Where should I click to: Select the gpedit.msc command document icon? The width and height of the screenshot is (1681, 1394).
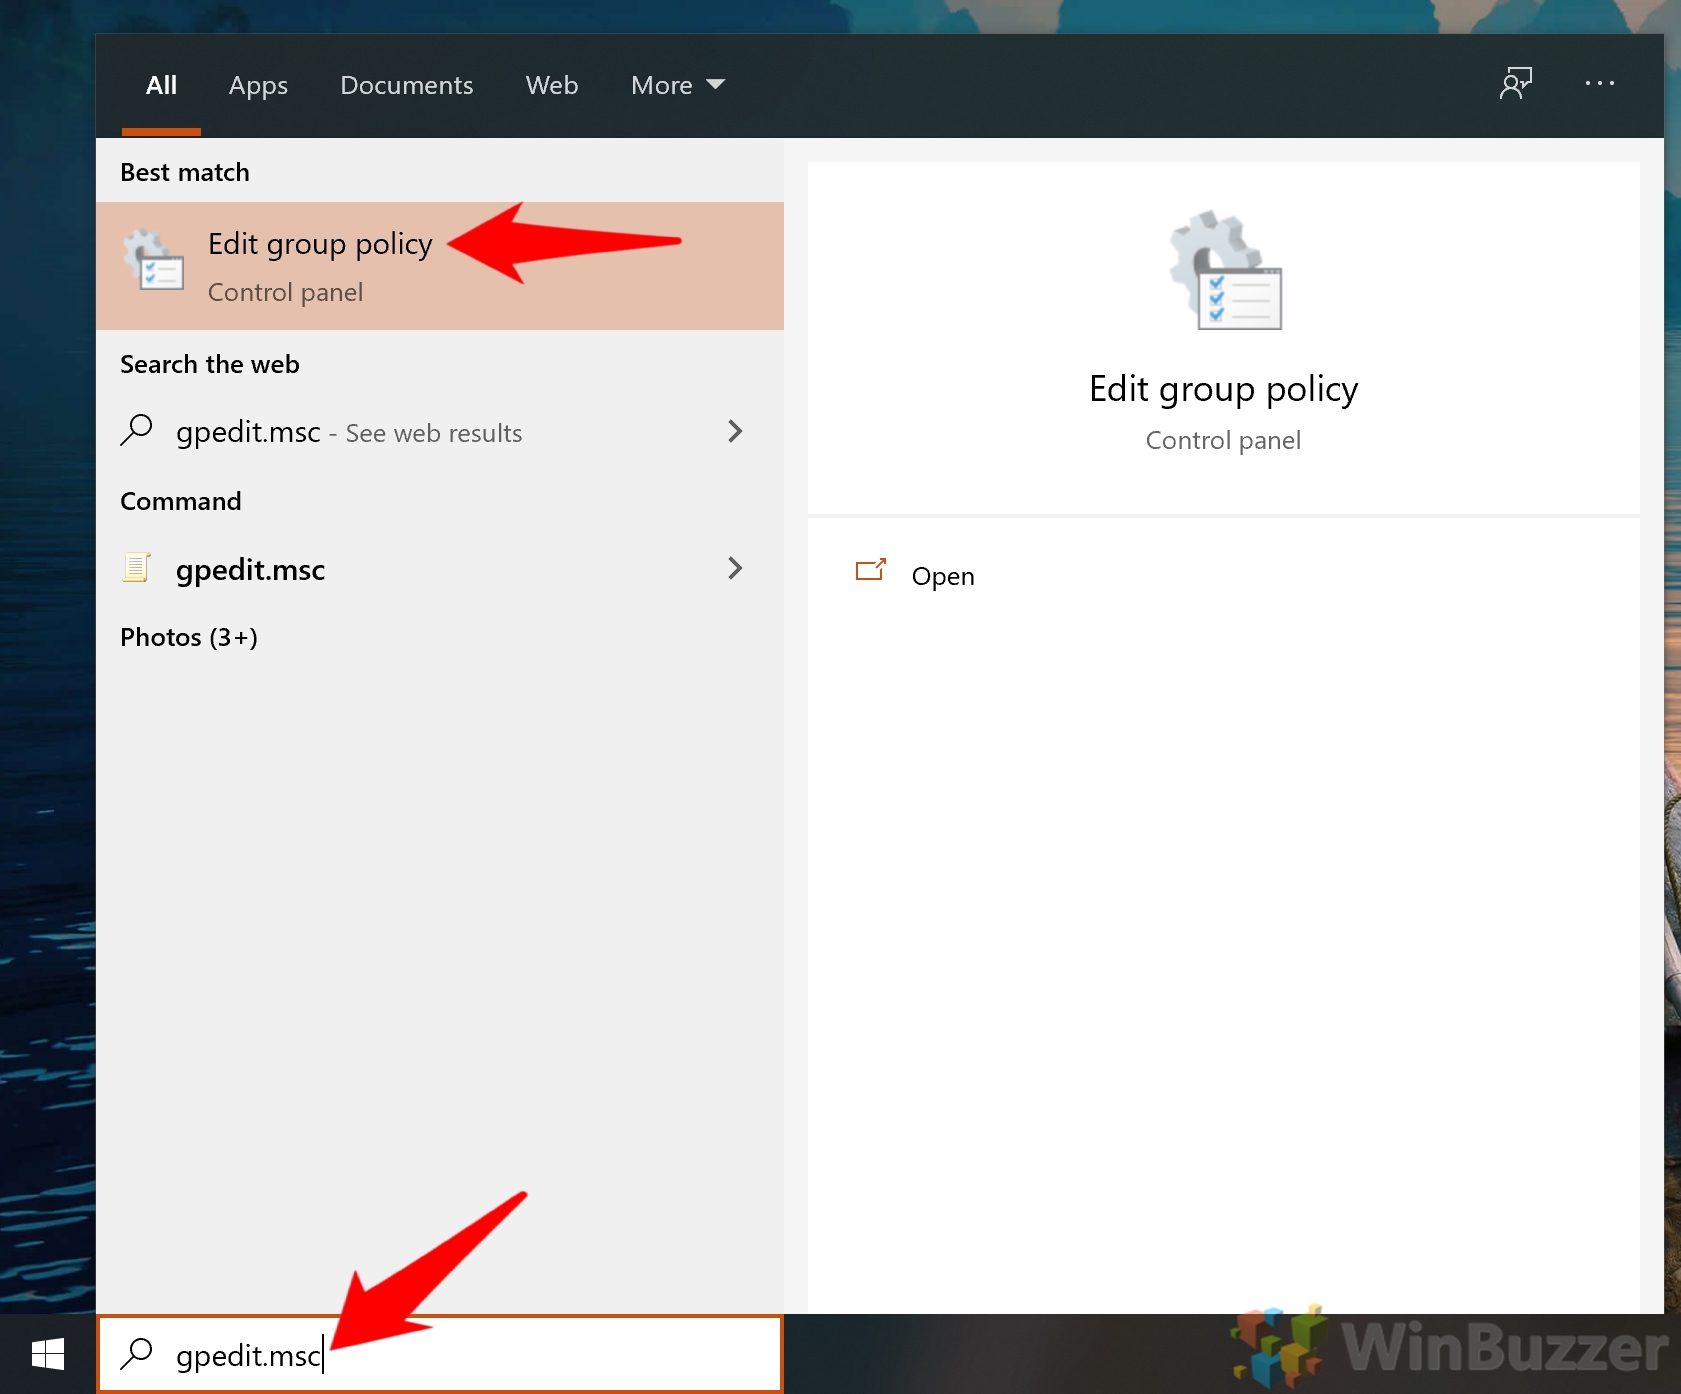point(137,568)
